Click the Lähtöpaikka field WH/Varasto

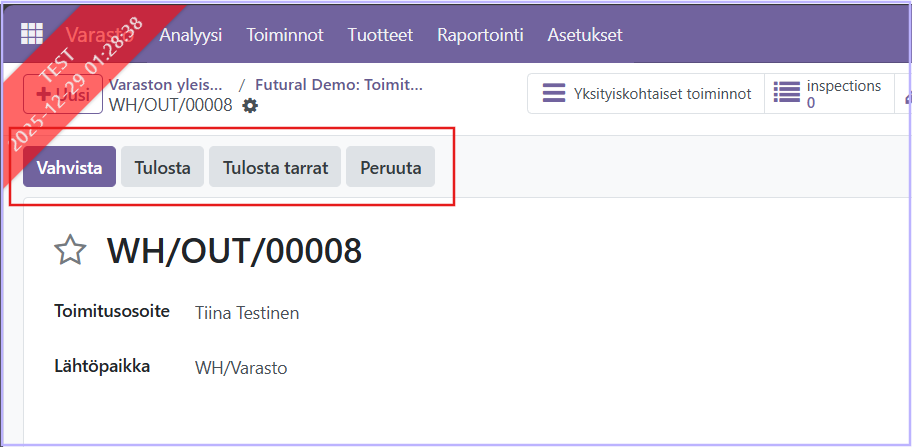(241, 368)
